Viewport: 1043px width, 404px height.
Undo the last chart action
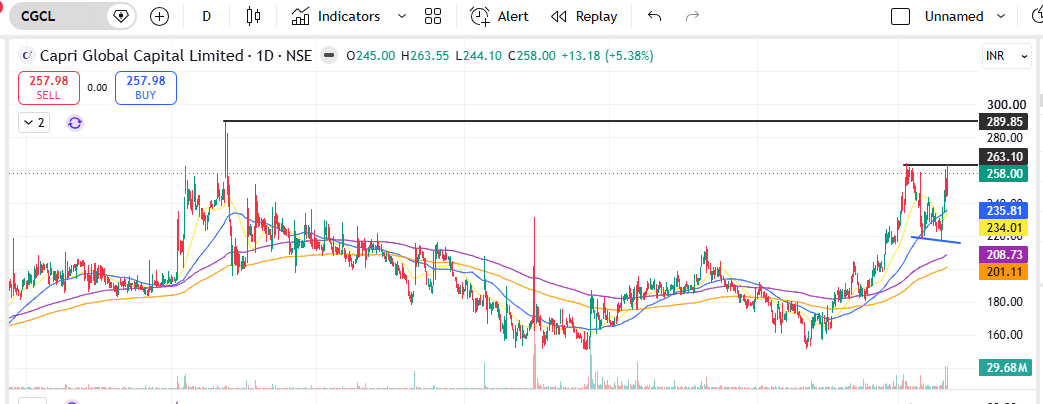click(655, 17)
